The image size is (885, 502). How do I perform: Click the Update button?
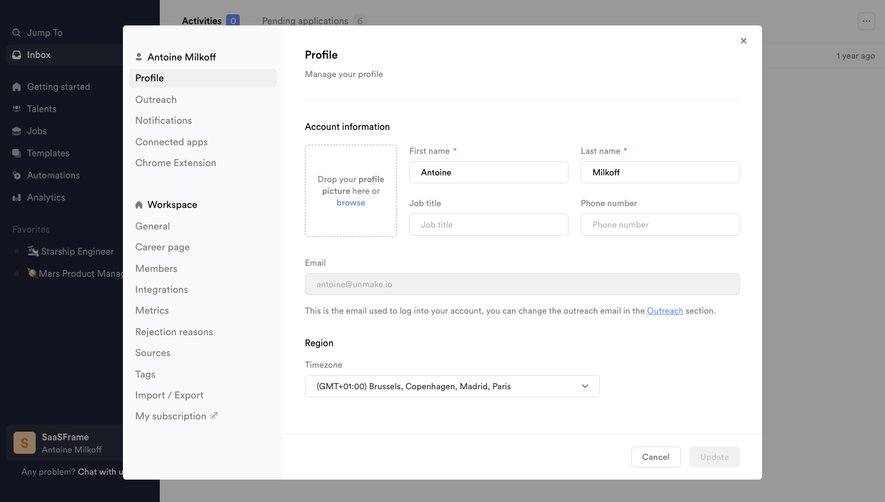coord(714,457)
